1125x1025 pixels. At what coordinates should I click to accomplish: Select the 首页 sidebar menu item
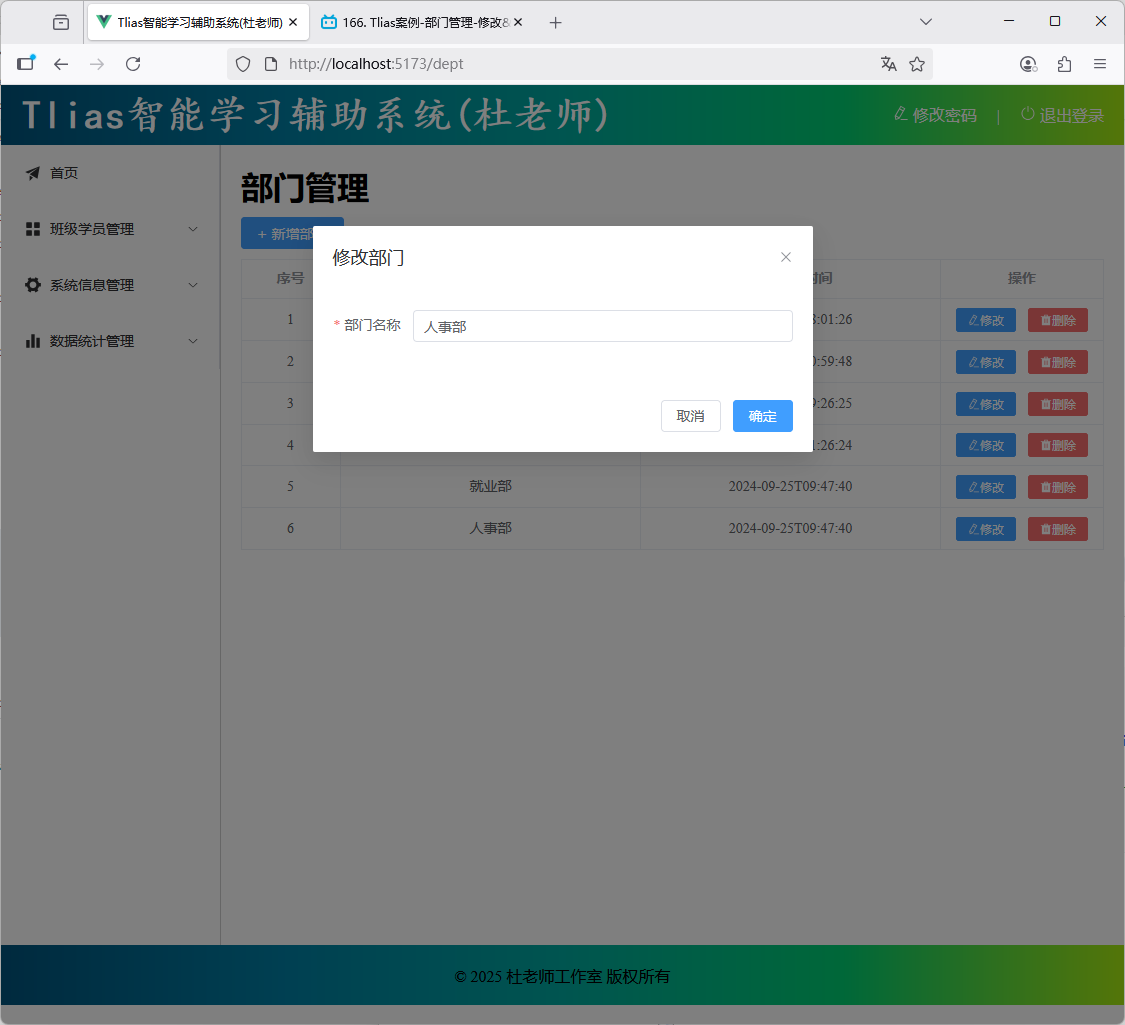tap(64, 173)
